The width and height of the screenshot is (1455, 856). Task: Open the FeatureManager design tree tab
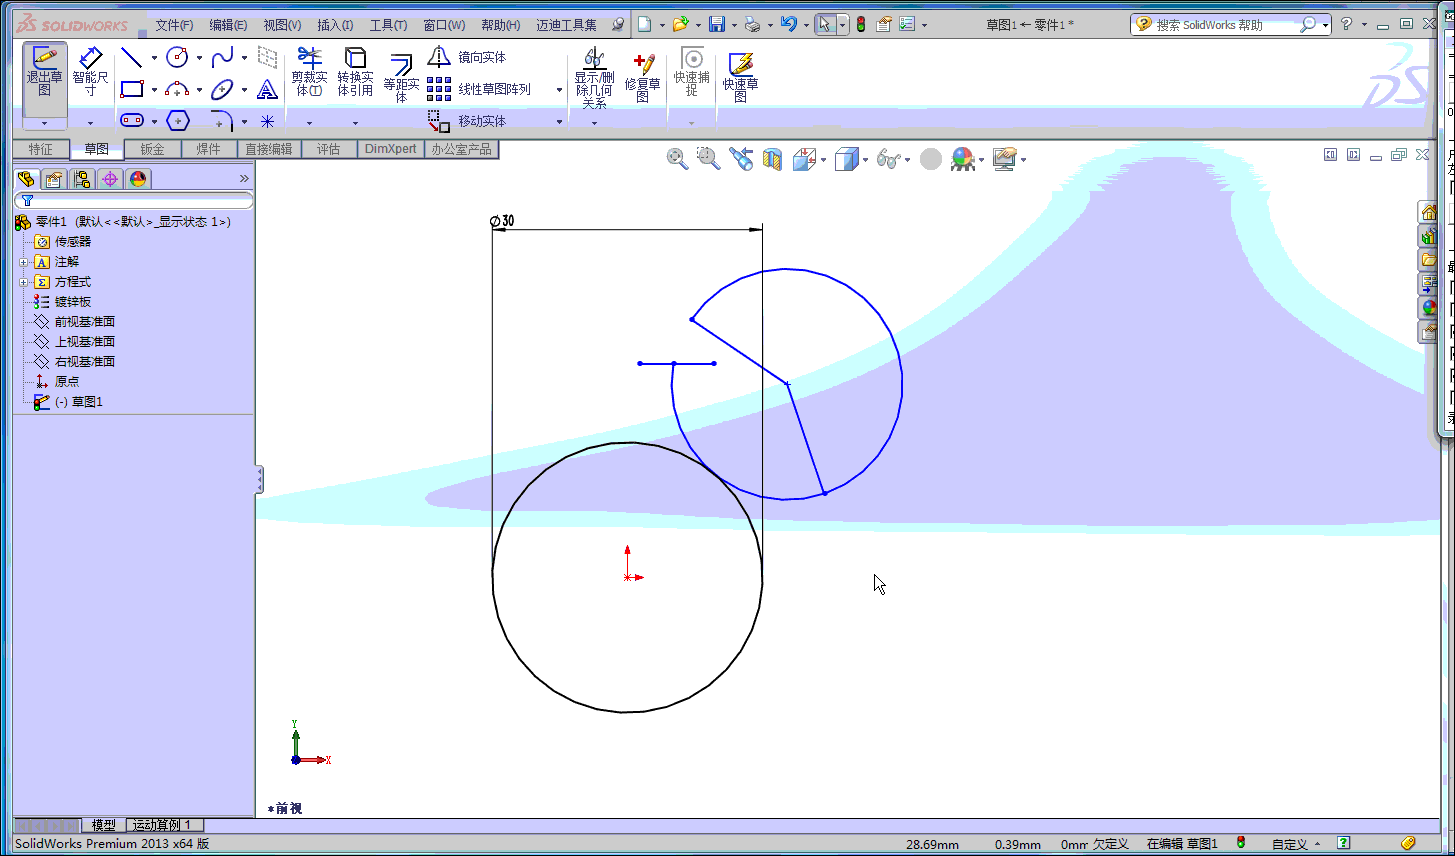point(26,179)
